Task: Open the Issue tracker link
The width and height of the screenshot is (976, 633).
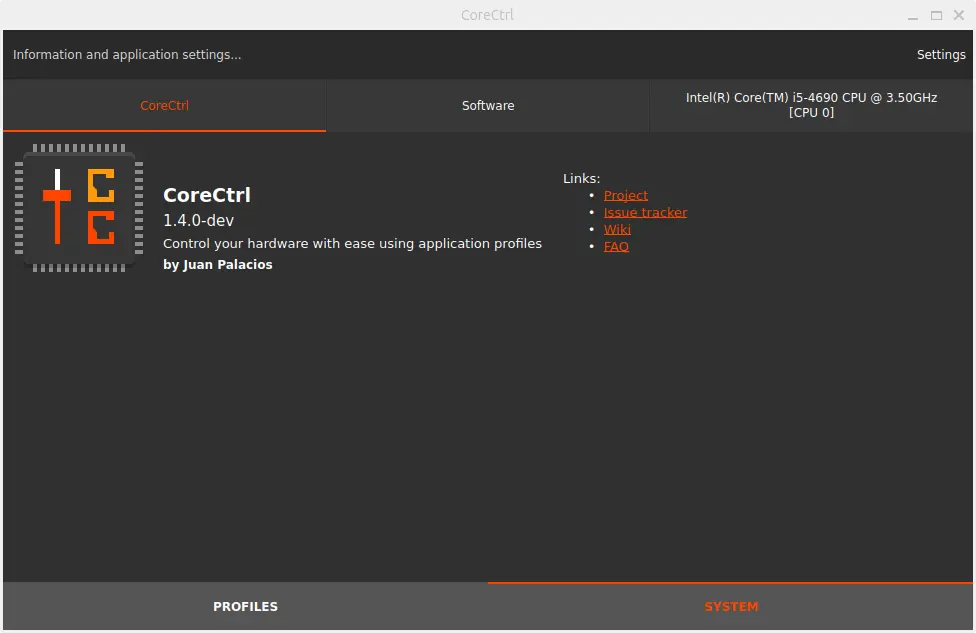Action: [x=645, y=213]
